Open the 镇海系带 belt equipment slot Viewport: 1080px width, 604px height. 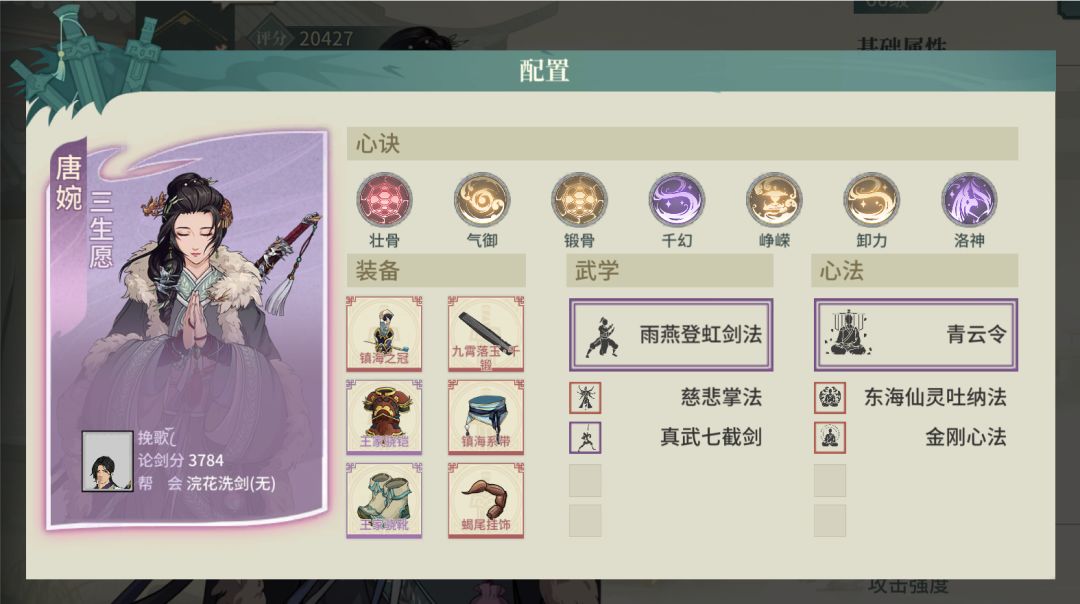click(486, 417)
